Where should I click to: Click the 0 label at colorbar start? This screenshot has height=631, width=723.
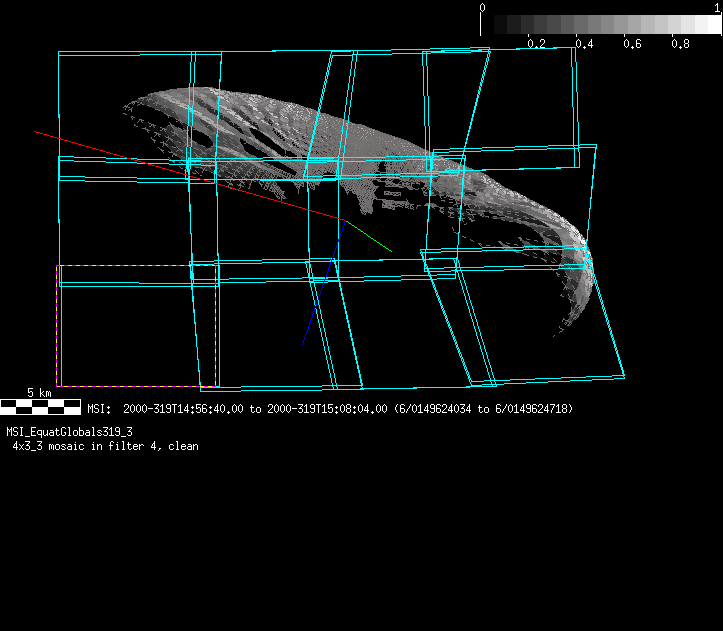(x=483, y=7)
